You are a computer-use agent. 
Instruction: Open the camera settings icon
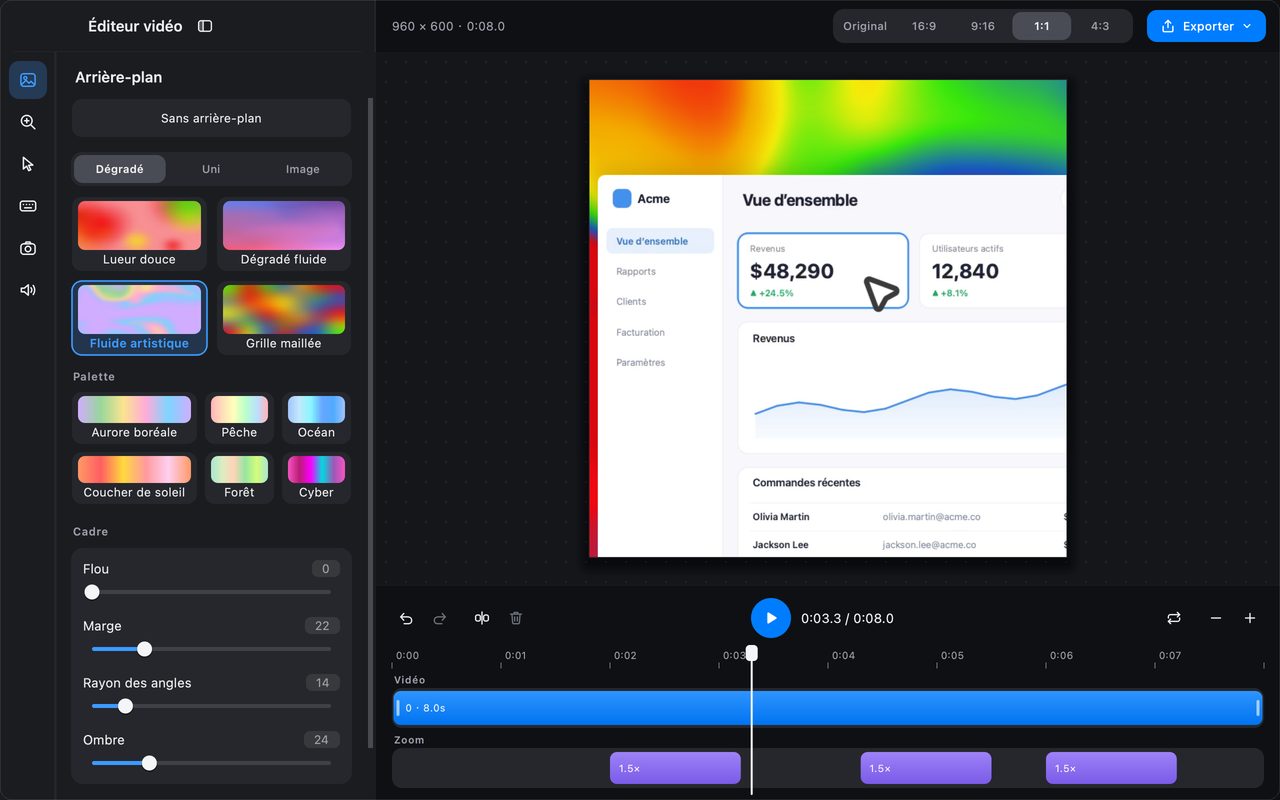tap(28, 248)
